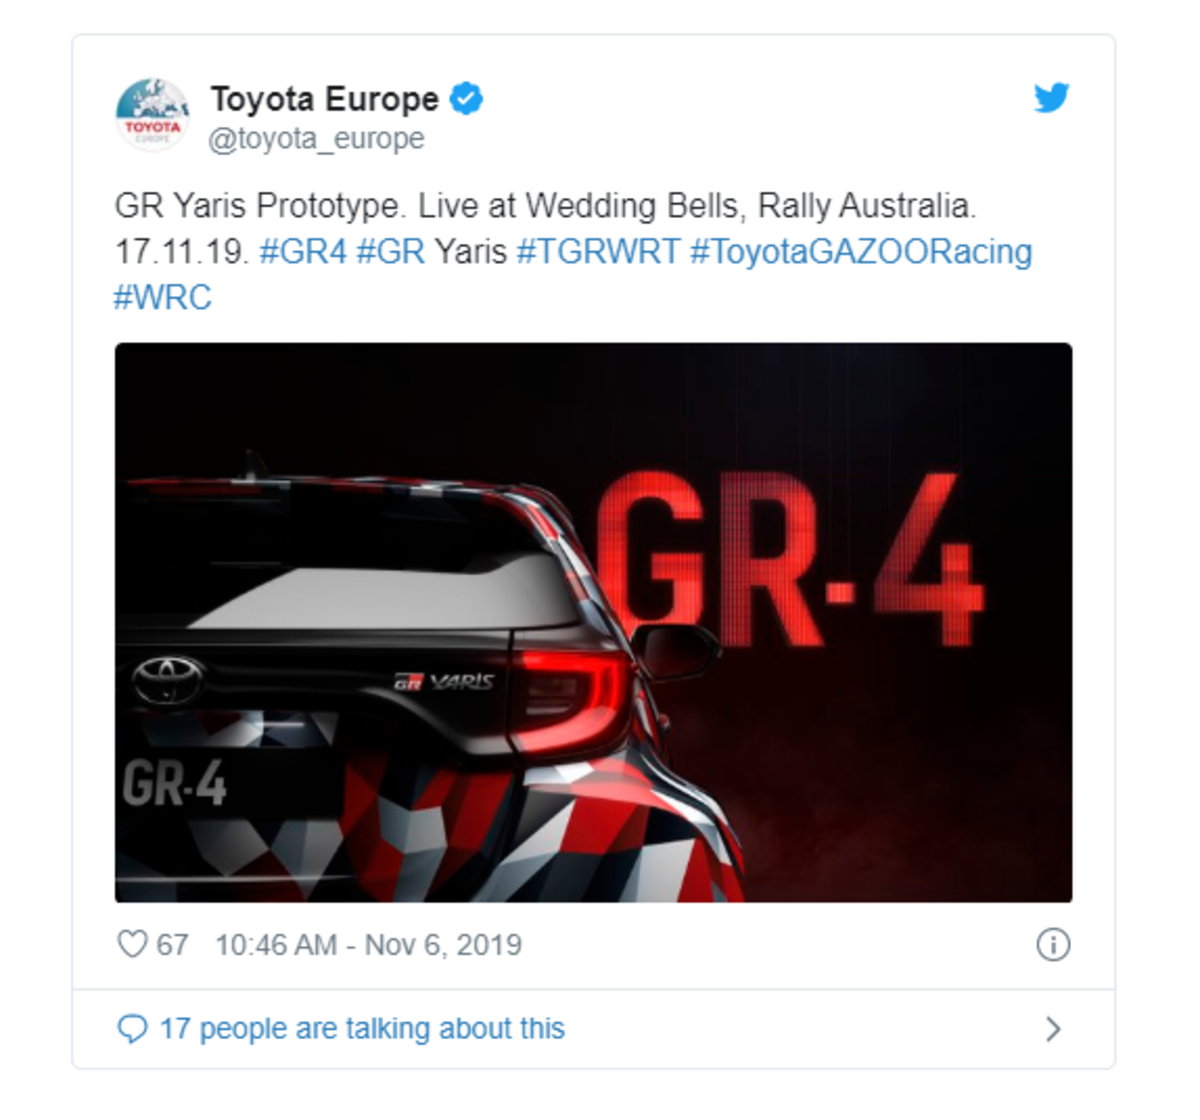Open the #TGRWRT hashtag link
The image size is (1200, 1120).
pyautogui.click(x=598, y=251)
